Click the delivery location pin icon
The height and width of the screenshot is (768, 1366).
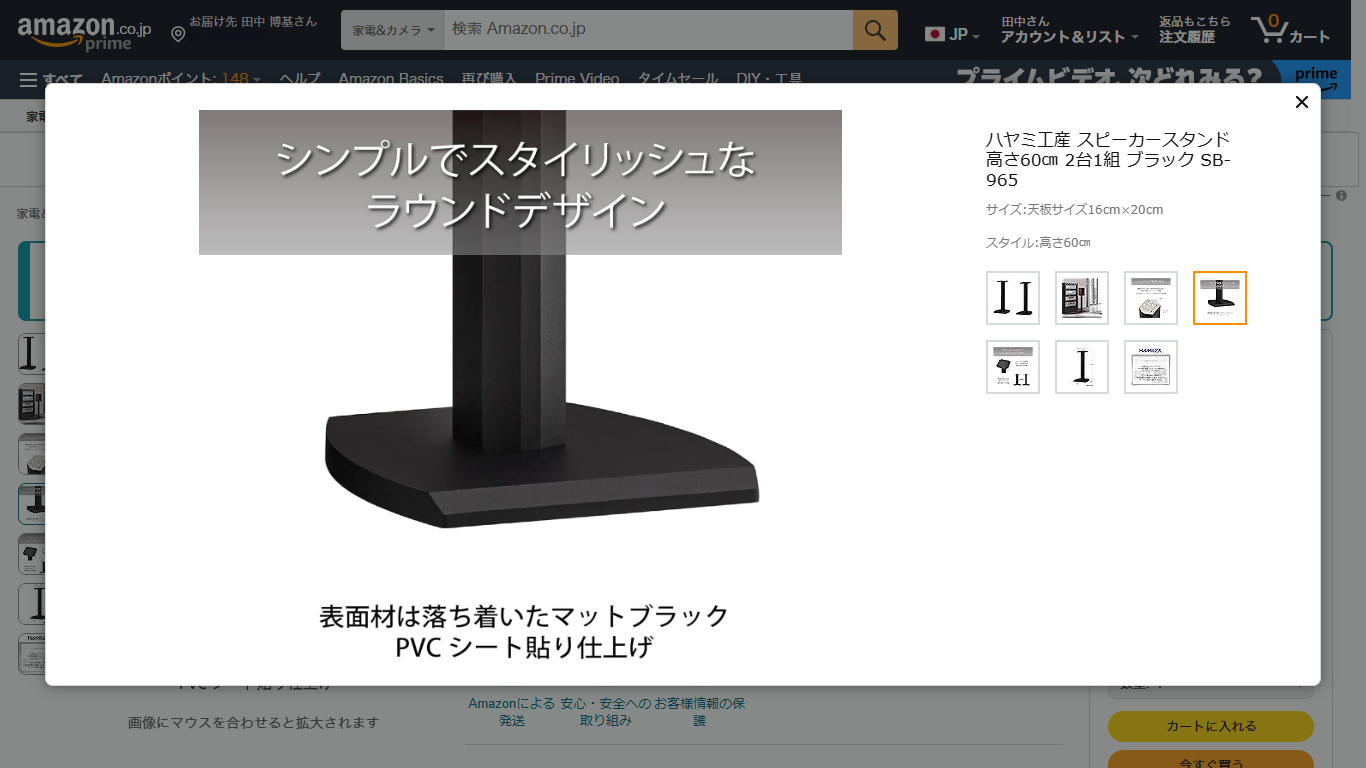point(178,35)
